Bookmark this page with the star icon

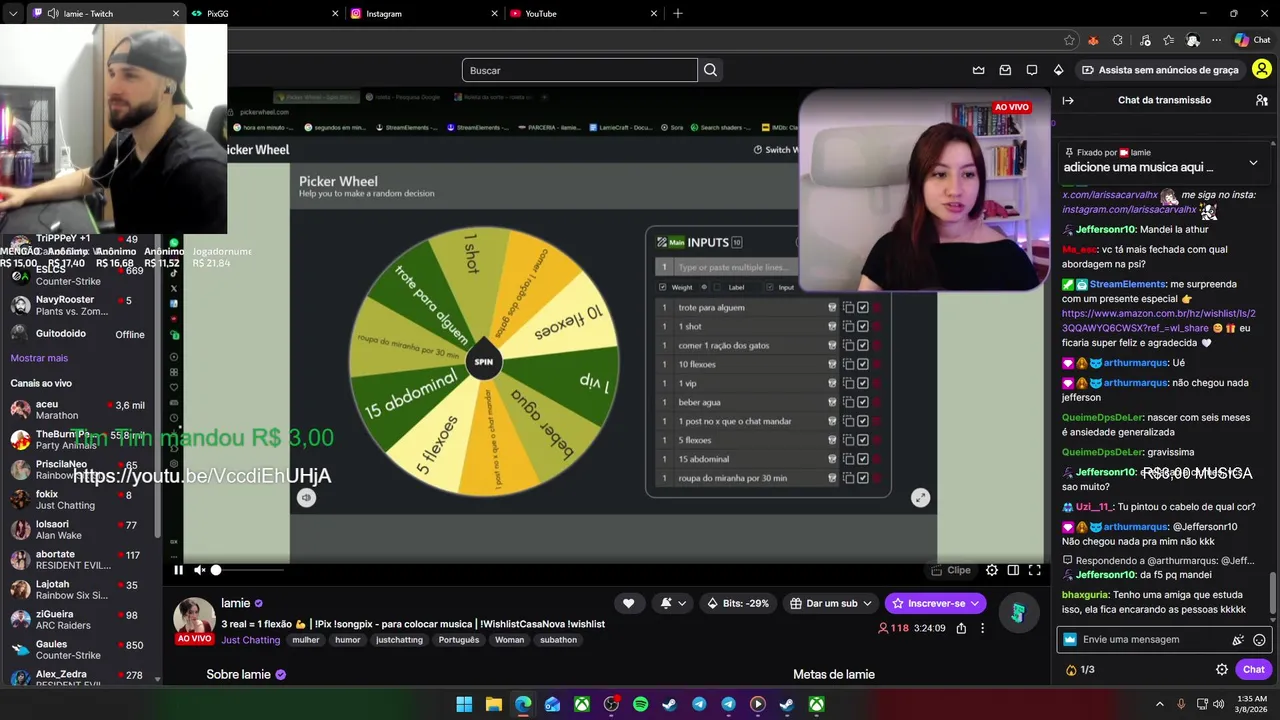1069,40
